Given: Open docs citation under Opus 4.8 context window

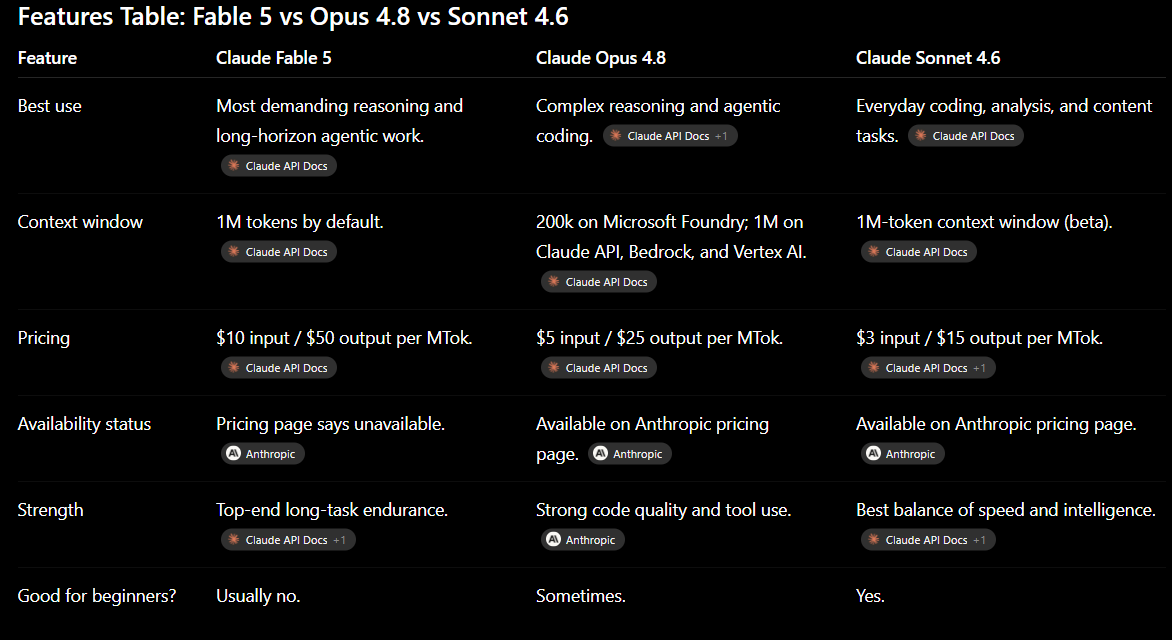Looking at the screenshot, I should (599, 282).
